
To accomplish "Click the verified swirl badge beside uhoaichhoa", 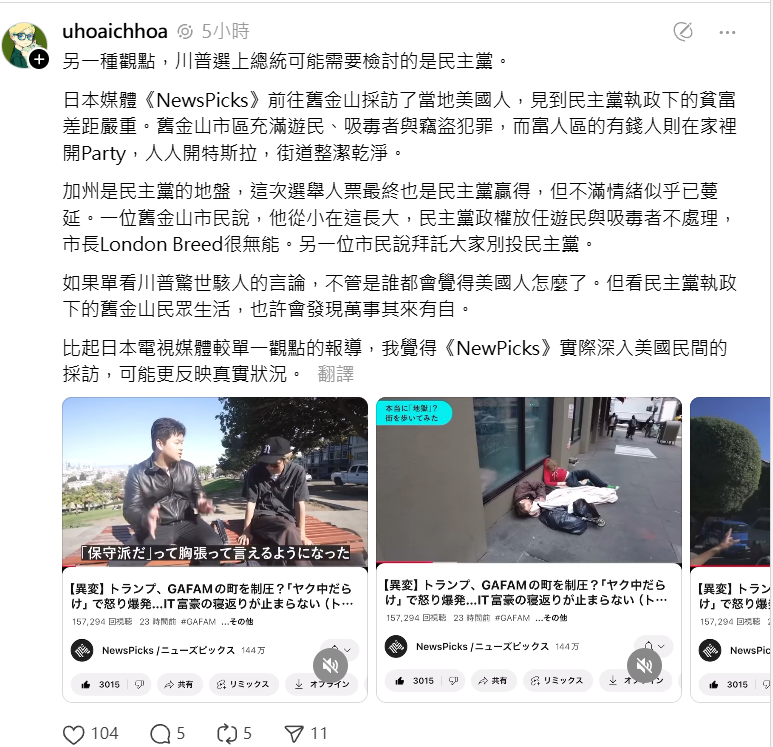I will [185, 32].
